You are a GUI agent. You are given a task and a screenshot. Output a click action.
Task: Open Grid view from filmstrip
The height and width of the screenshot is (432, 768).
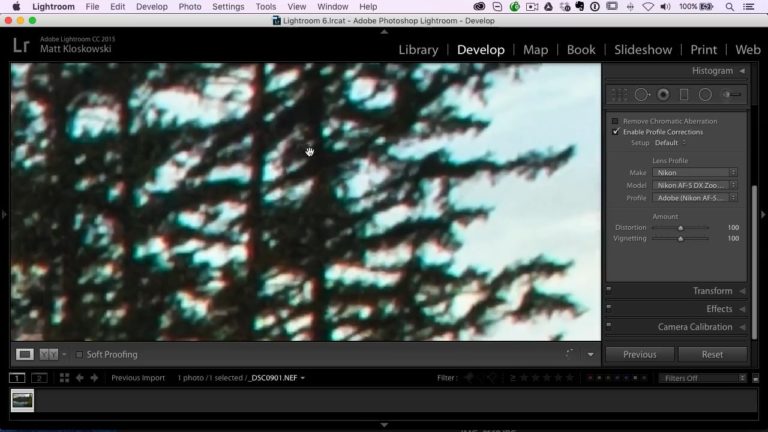pyautogui.click(x=64, y=378)
